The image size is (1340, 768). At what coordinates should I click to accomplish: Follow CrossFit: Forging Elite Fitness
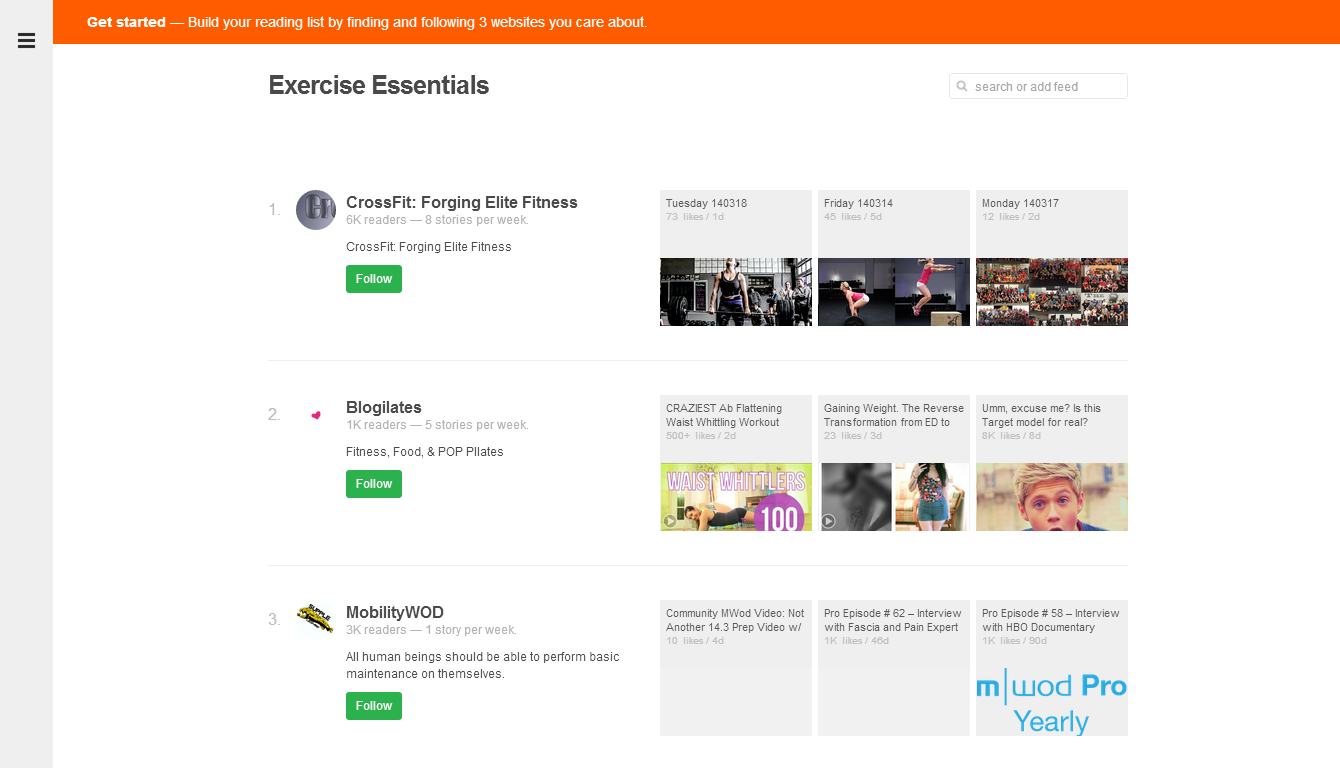click(x=374, y=279)
